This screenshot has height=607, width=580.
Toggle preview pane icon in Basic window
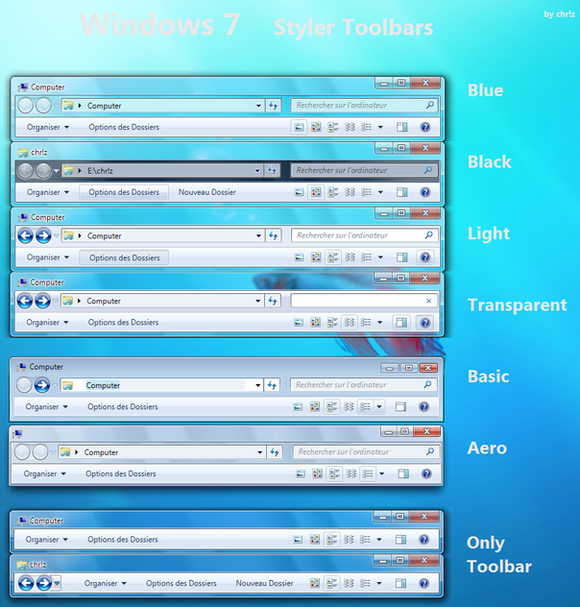point(400,406)
